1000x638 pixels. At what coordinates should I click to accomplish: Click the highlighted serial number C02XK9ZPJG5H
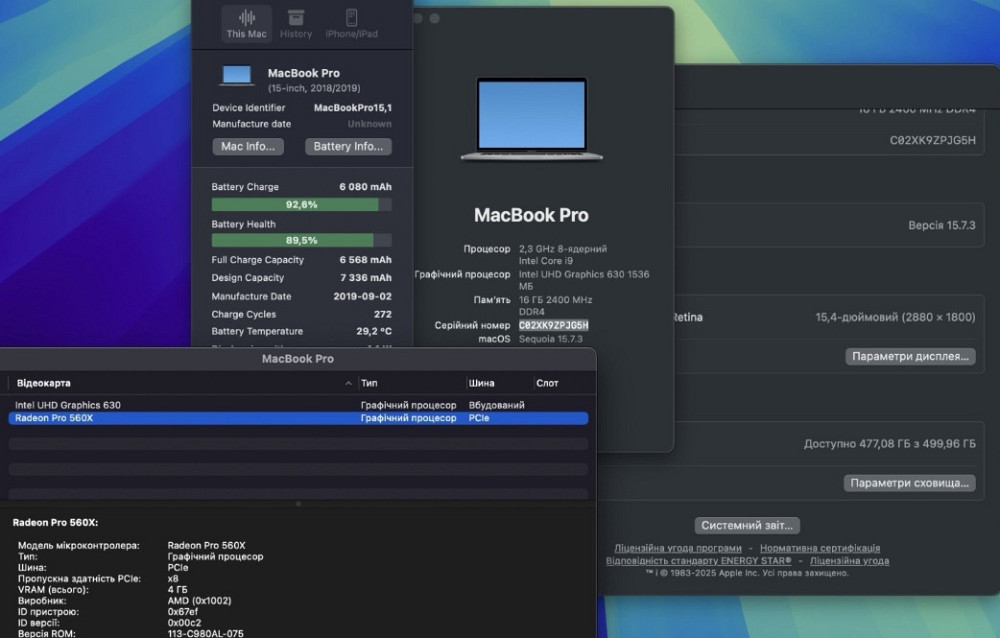[553, 325]
